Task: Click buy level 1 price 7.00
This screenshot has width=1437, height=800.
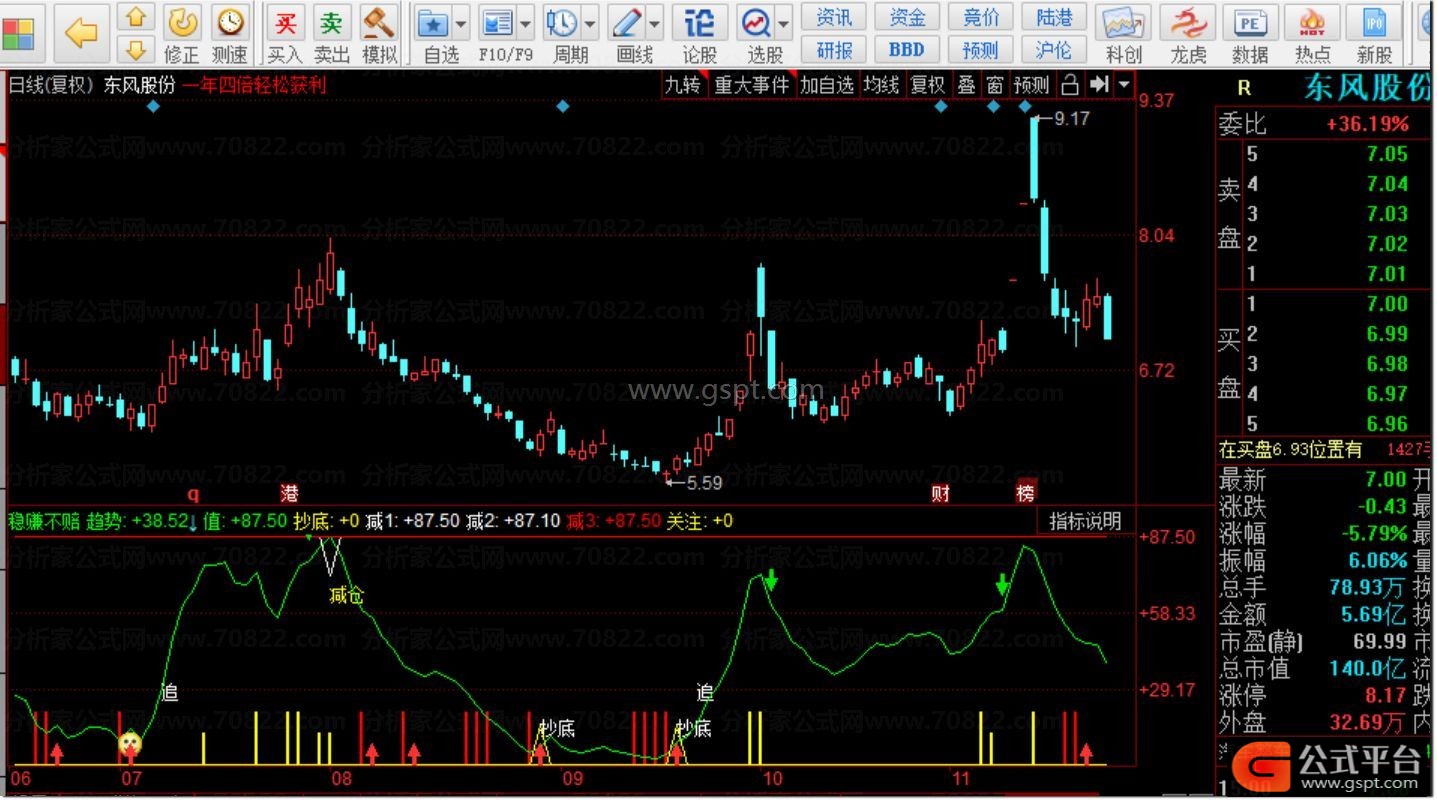Action: (x=1387, y=304)
